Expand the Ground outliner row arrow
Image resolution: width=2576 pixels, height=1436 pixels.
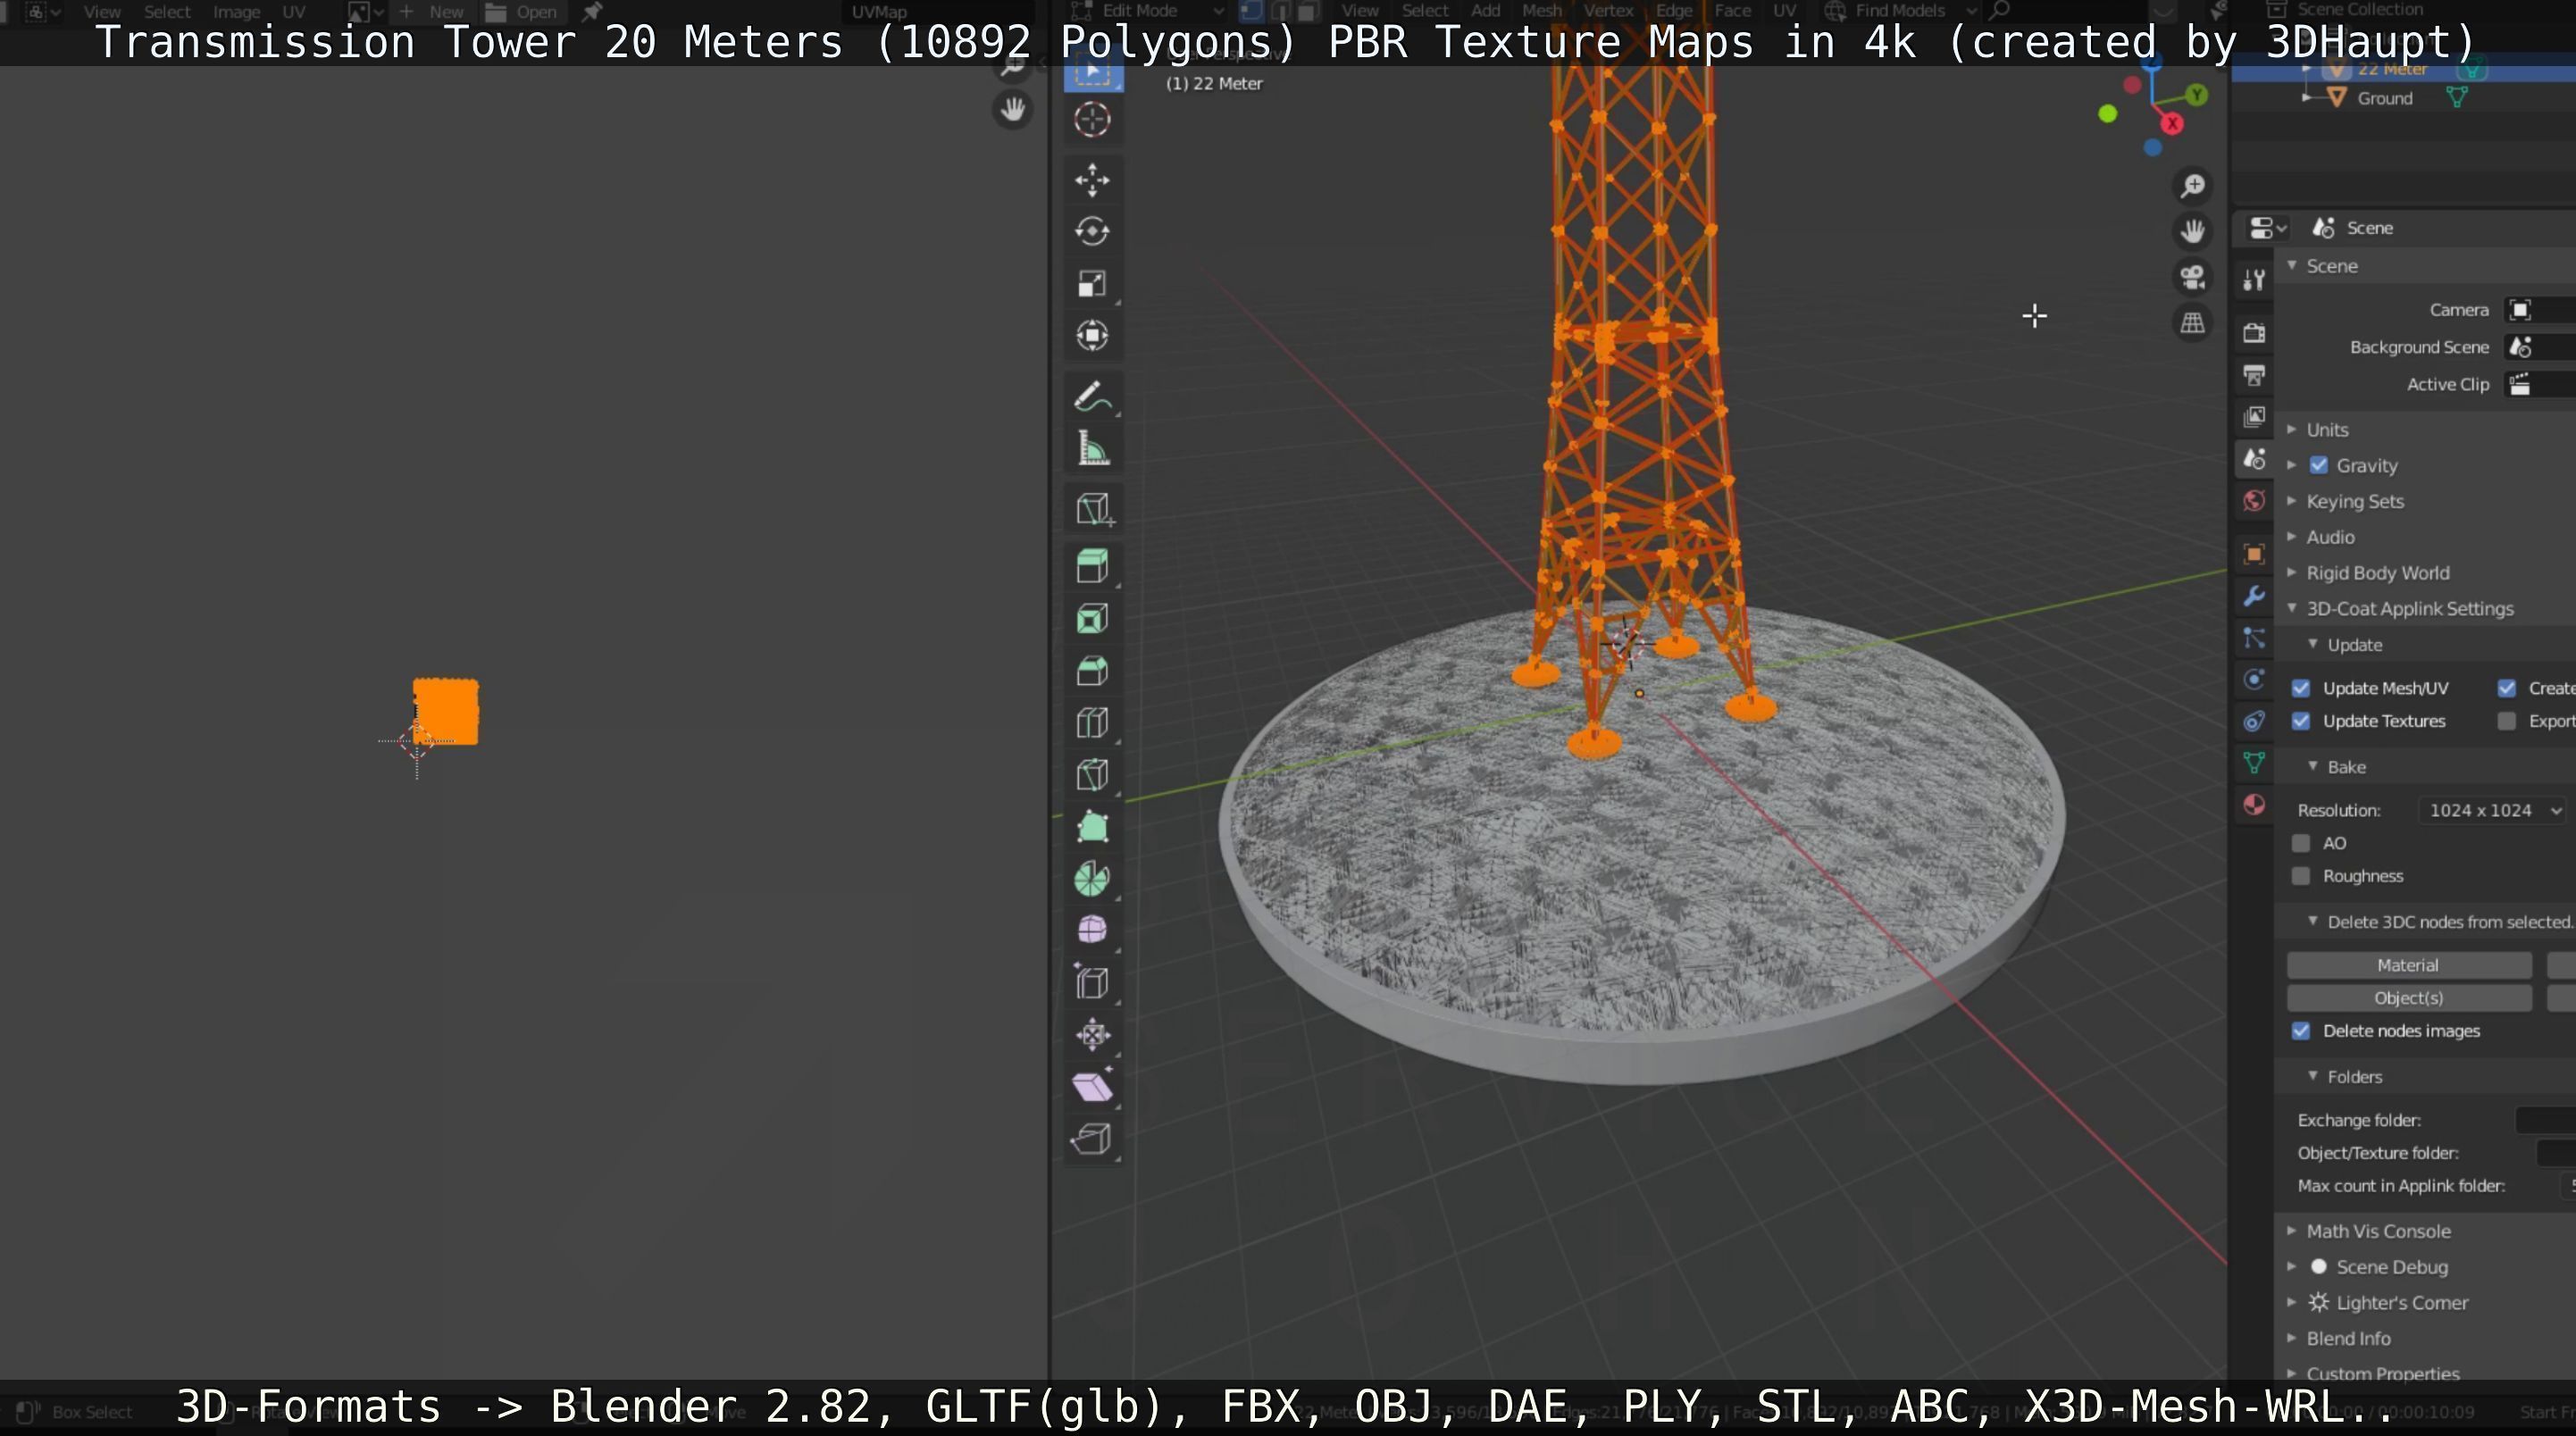click(x=2308, y=98)
